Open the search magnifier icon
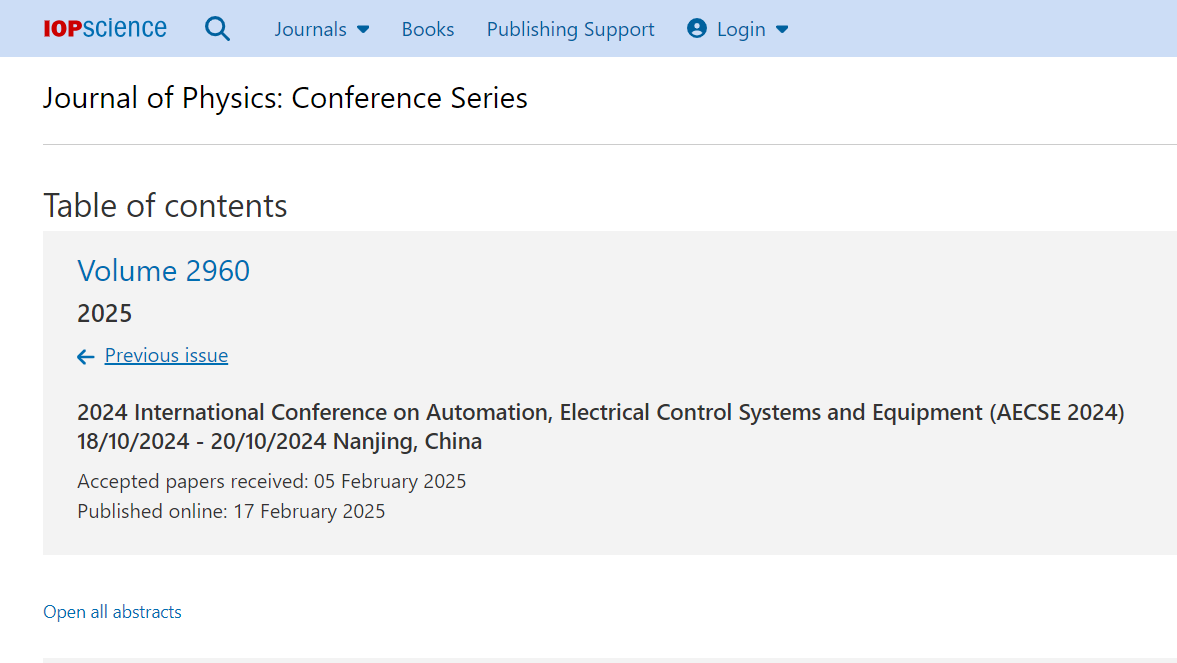The height and width of the screenshot is (663, 1177). (x=217, y=29)
